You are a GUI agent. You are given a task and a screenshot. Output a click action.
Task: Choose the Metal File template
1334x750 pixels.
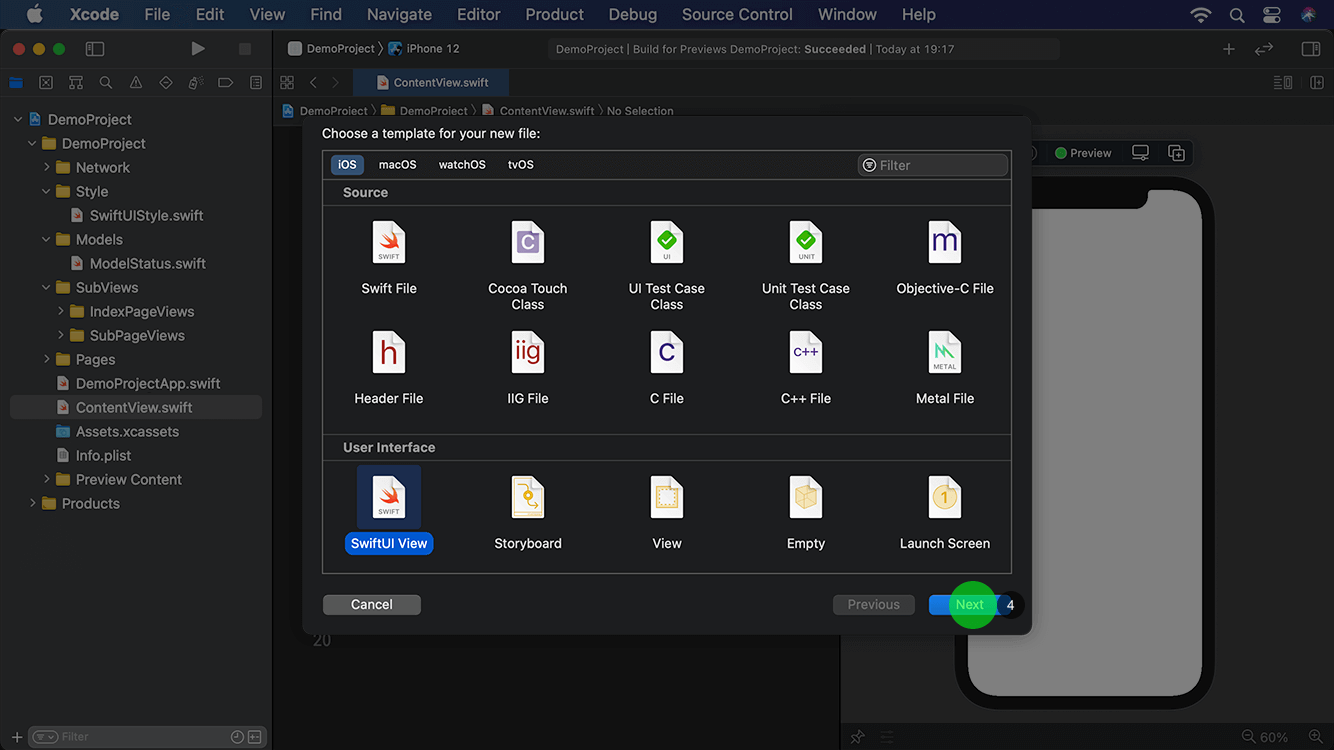point(945,368)
